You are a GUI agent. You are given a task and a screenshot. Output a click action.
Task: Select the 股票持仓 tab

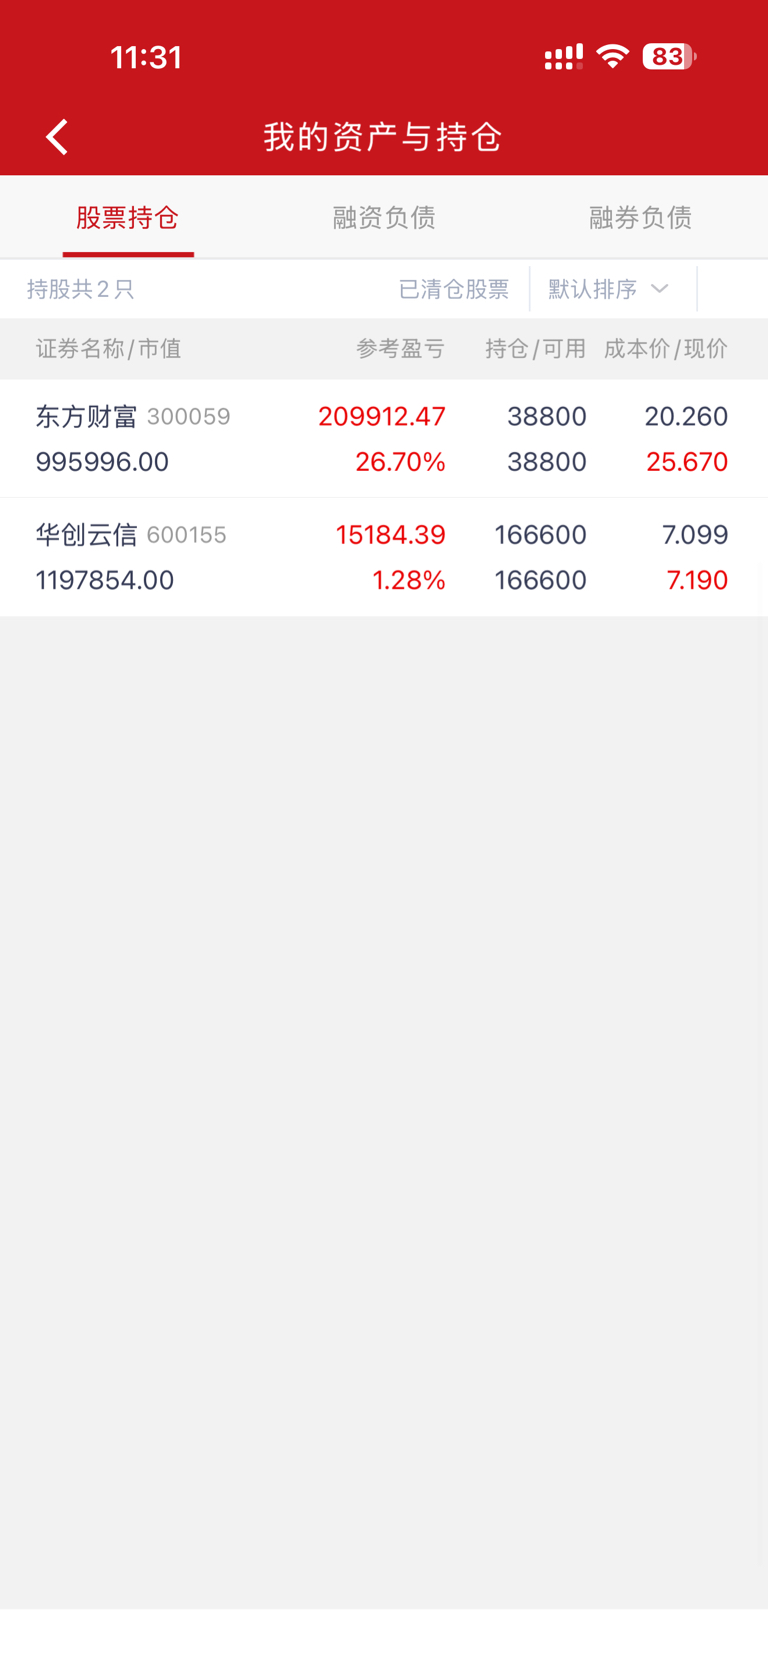tap(128, 217)
